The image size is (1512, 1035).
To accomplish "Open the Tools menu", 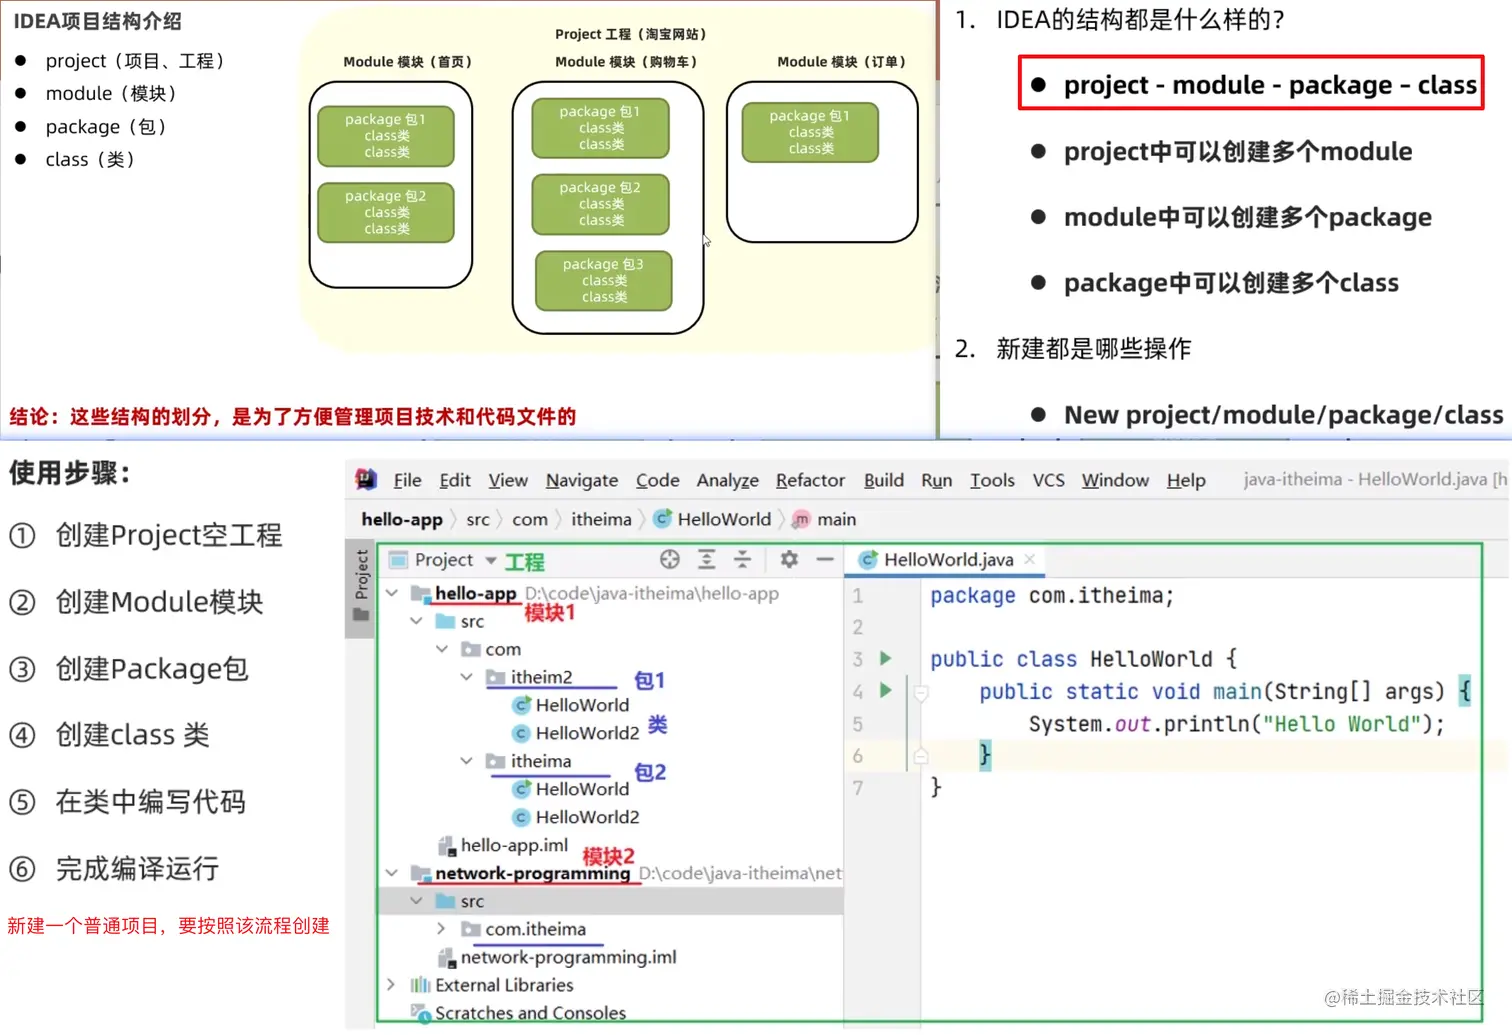I will point(992,480).
